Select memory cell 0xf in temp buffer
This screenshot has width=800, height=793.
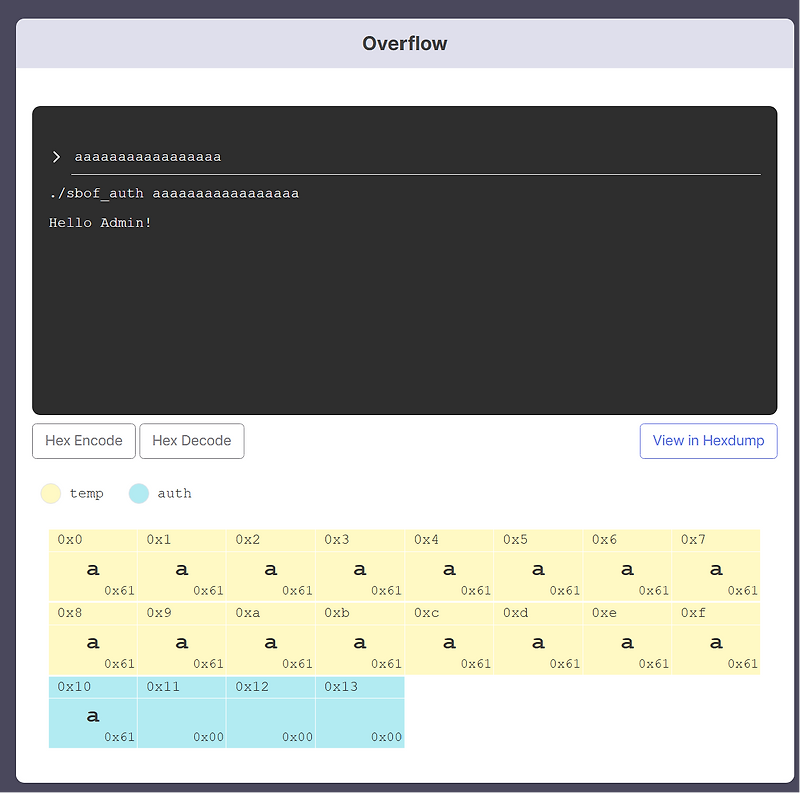(x=715, y=639)
